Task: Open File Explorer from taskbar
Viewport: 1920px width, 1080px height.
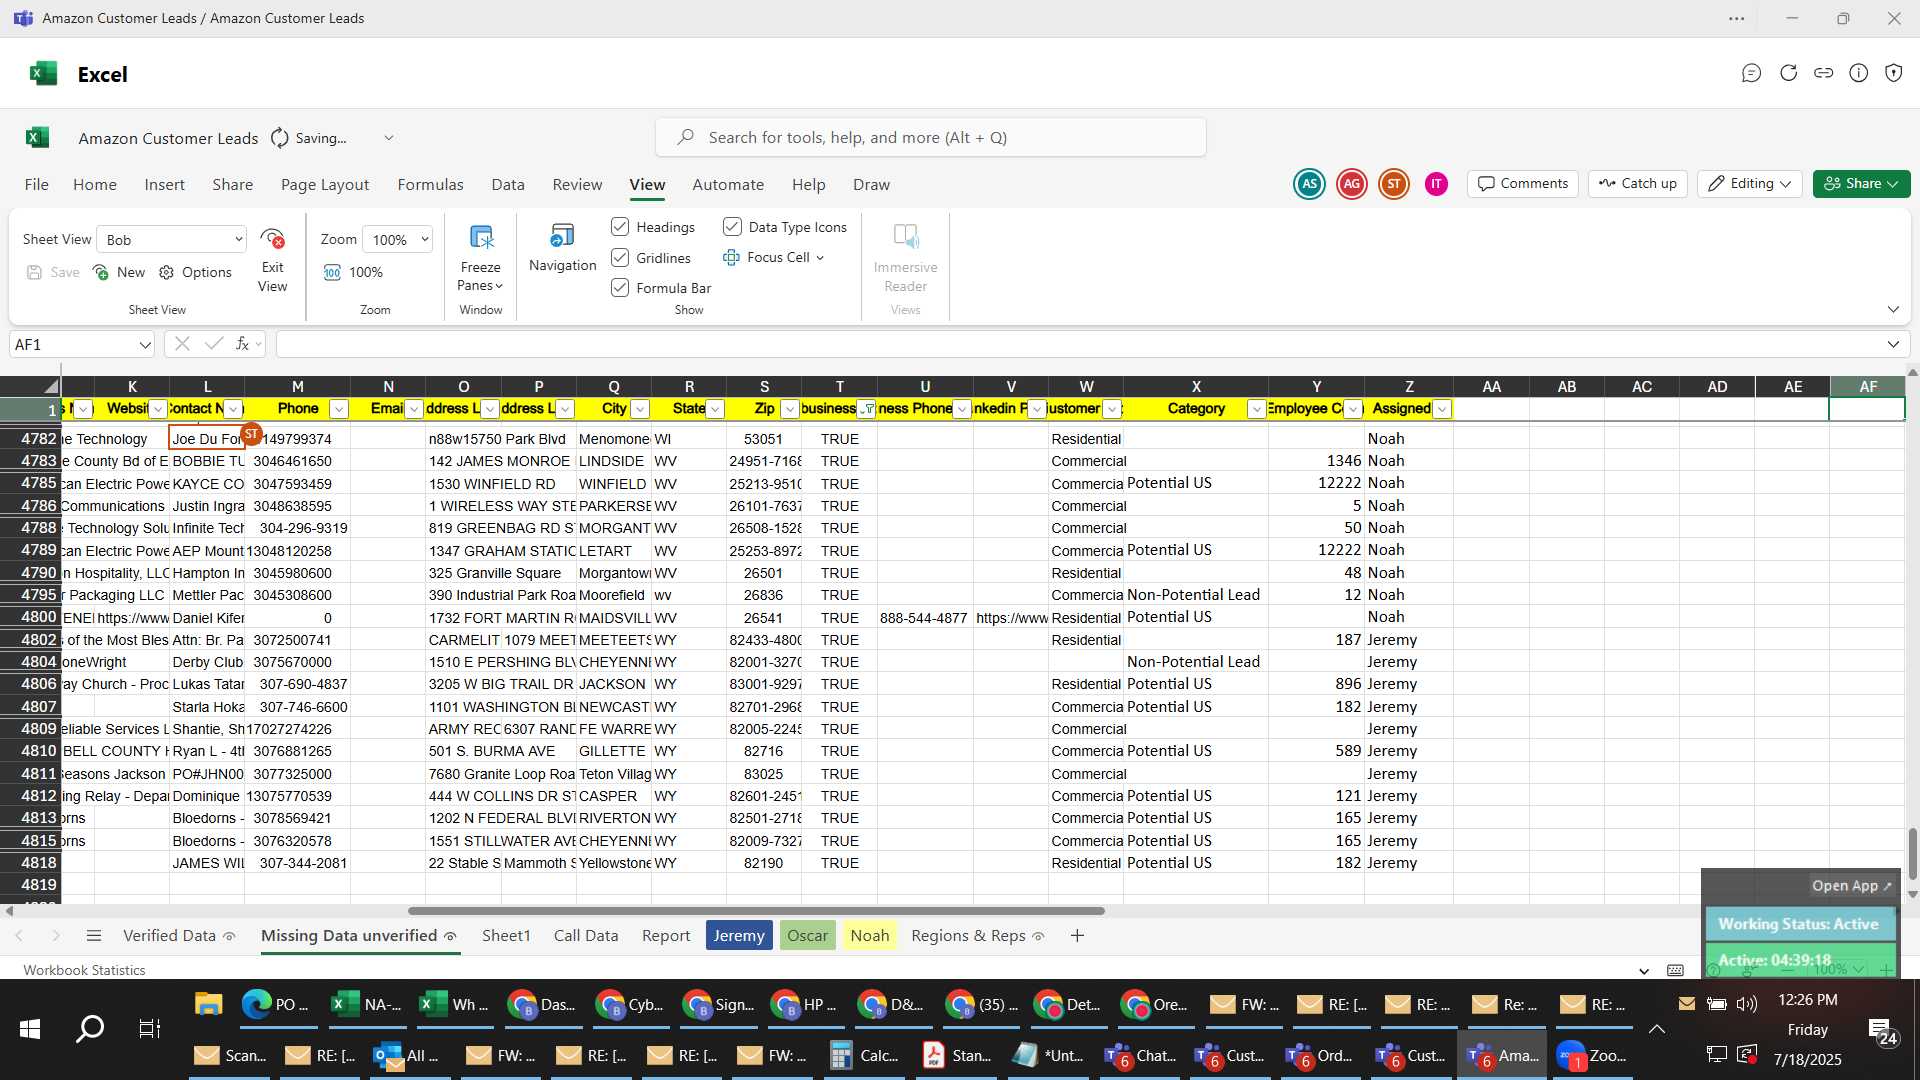Action: tap(208, 1004)
